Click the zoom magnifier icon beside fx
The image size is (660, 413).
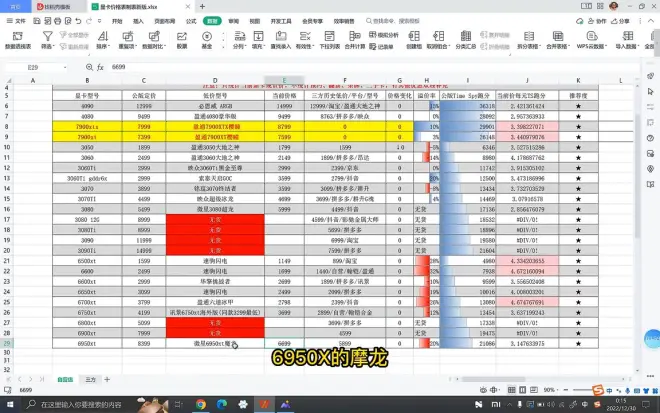tap(89, 67)
